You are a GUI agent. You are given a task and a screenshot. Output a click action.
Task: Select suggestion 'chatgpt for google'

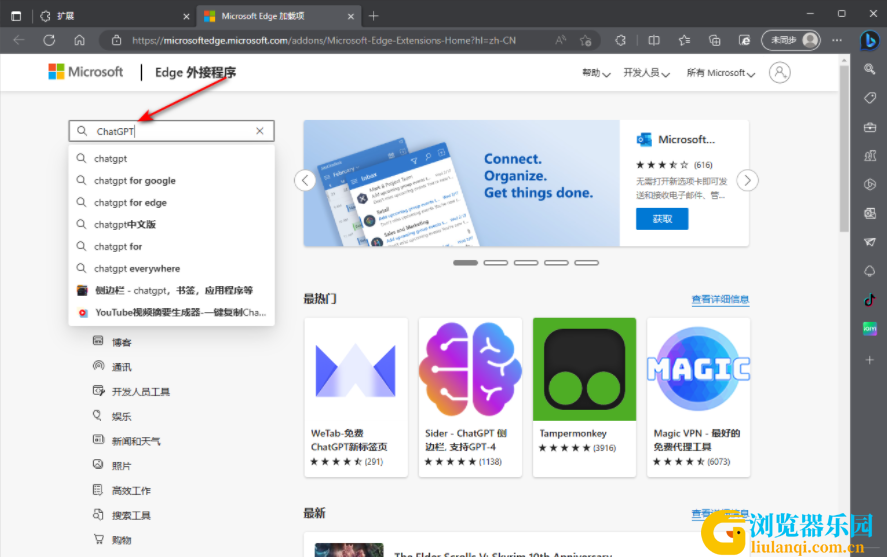coord(171,180)
